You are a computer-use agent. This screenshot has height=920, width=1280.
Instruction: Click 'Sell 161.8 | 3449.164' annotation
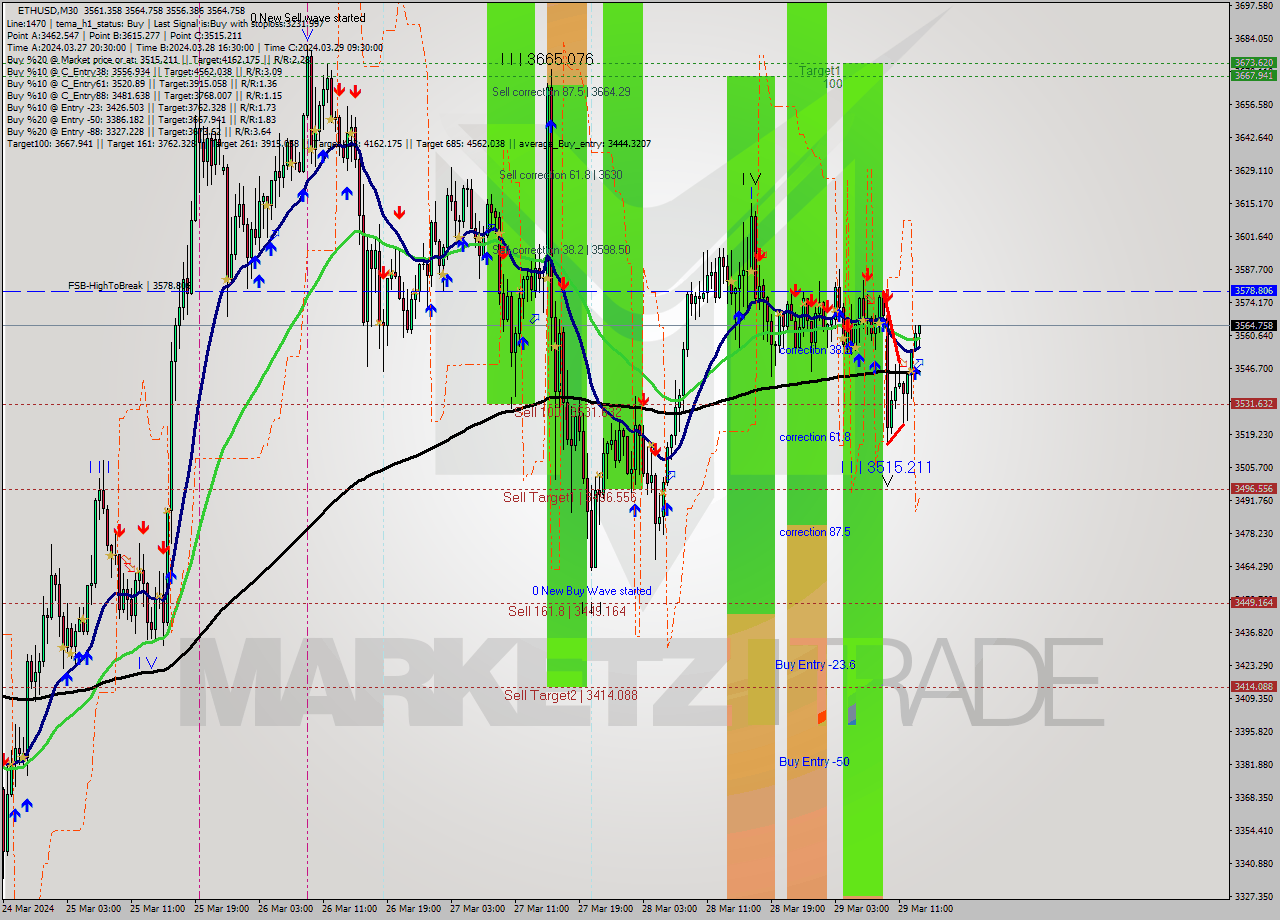pyautogui.click(x=567, y=611)
